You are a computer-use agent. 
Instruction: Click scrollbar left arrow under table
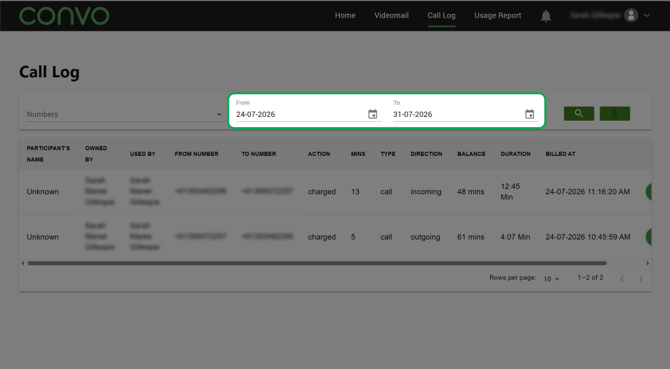(23, 263)
